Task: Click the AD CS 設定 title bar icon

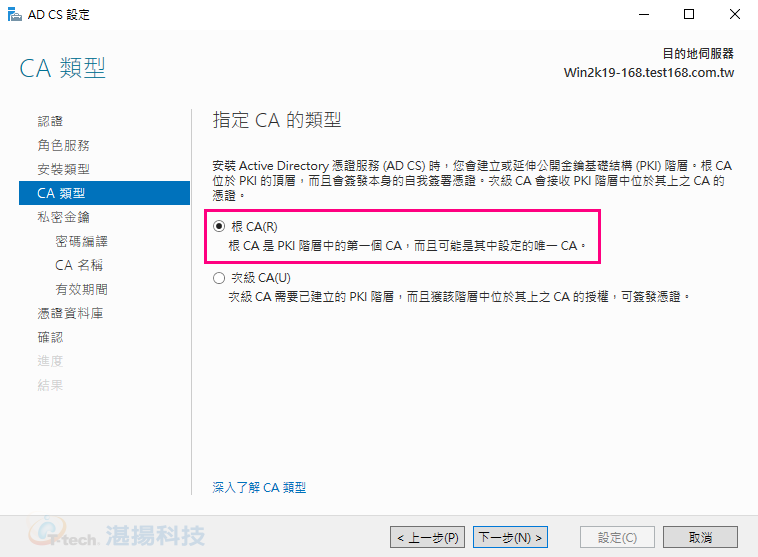Action: pyautogui.click(x=15, y=15)
